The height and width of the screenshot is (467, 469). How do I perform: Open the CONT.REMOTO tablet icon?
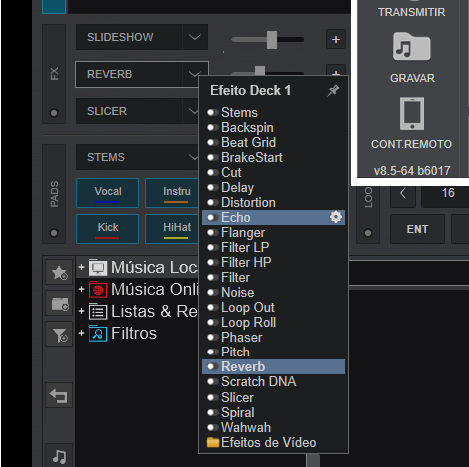[412, 113]
